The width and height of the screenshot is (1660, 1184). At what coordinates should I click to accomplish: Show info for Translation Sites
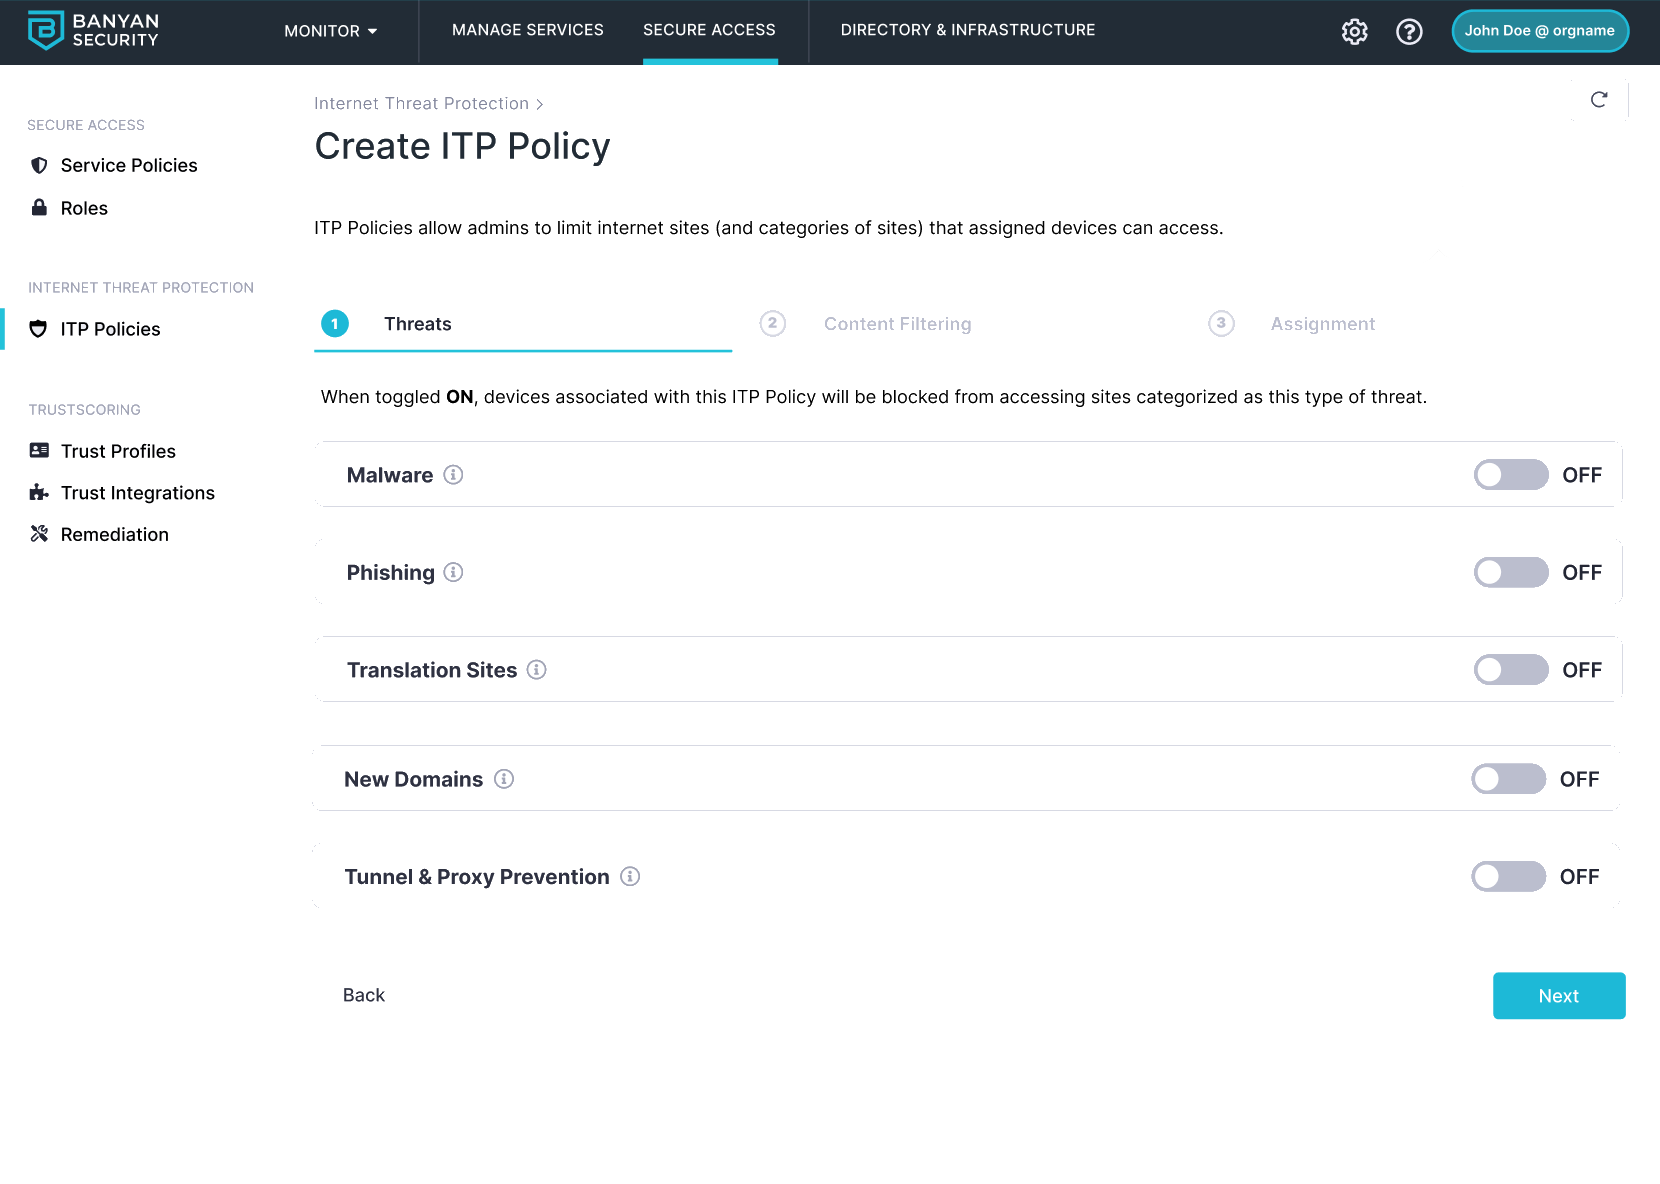(537, 670)
